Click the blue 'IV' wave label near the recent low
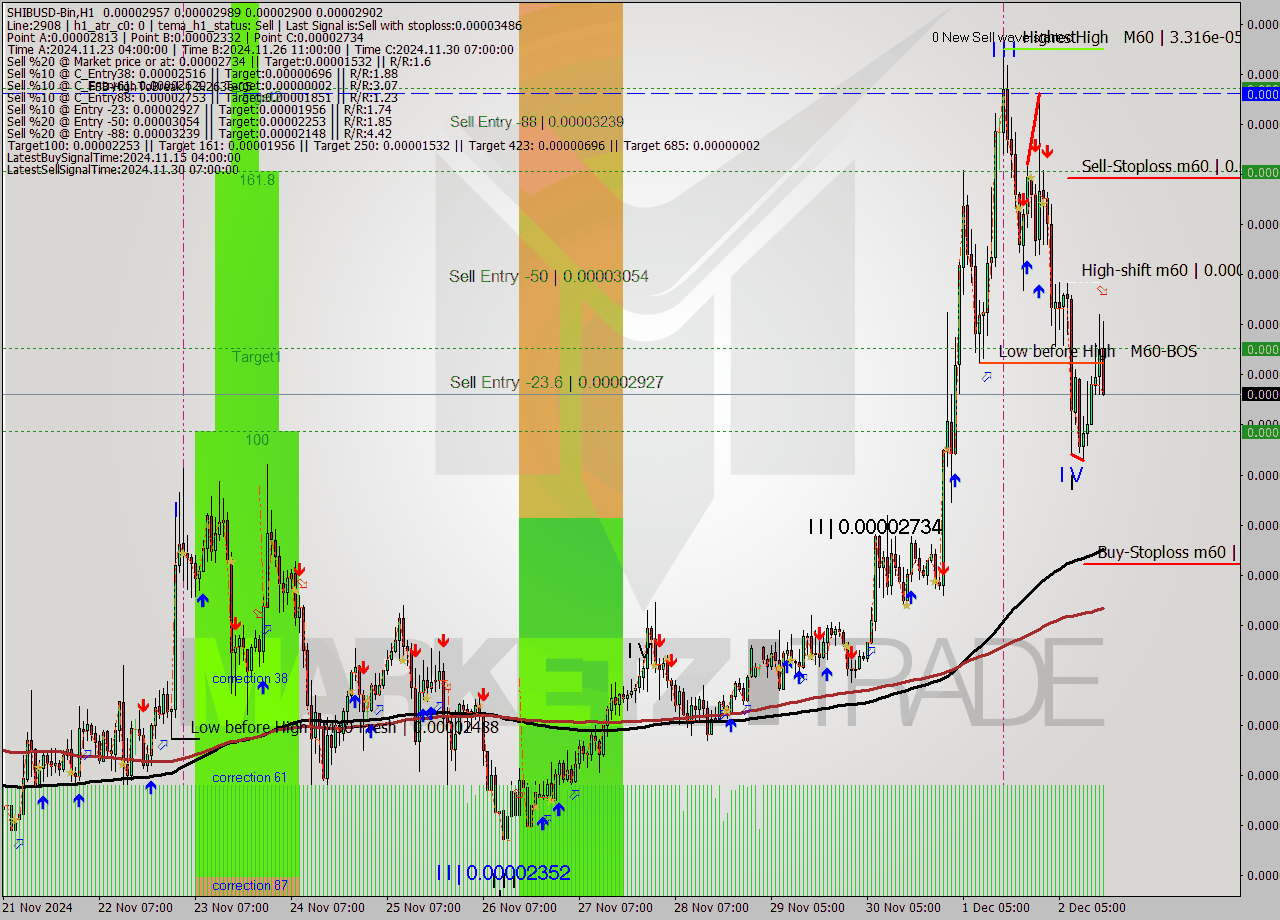1280x920 pixels. point(1071,475)
